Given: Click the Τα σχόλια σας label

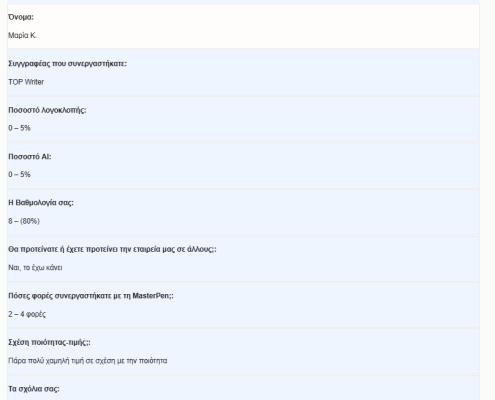Looking at the screenshot, I should coord(34,389).
